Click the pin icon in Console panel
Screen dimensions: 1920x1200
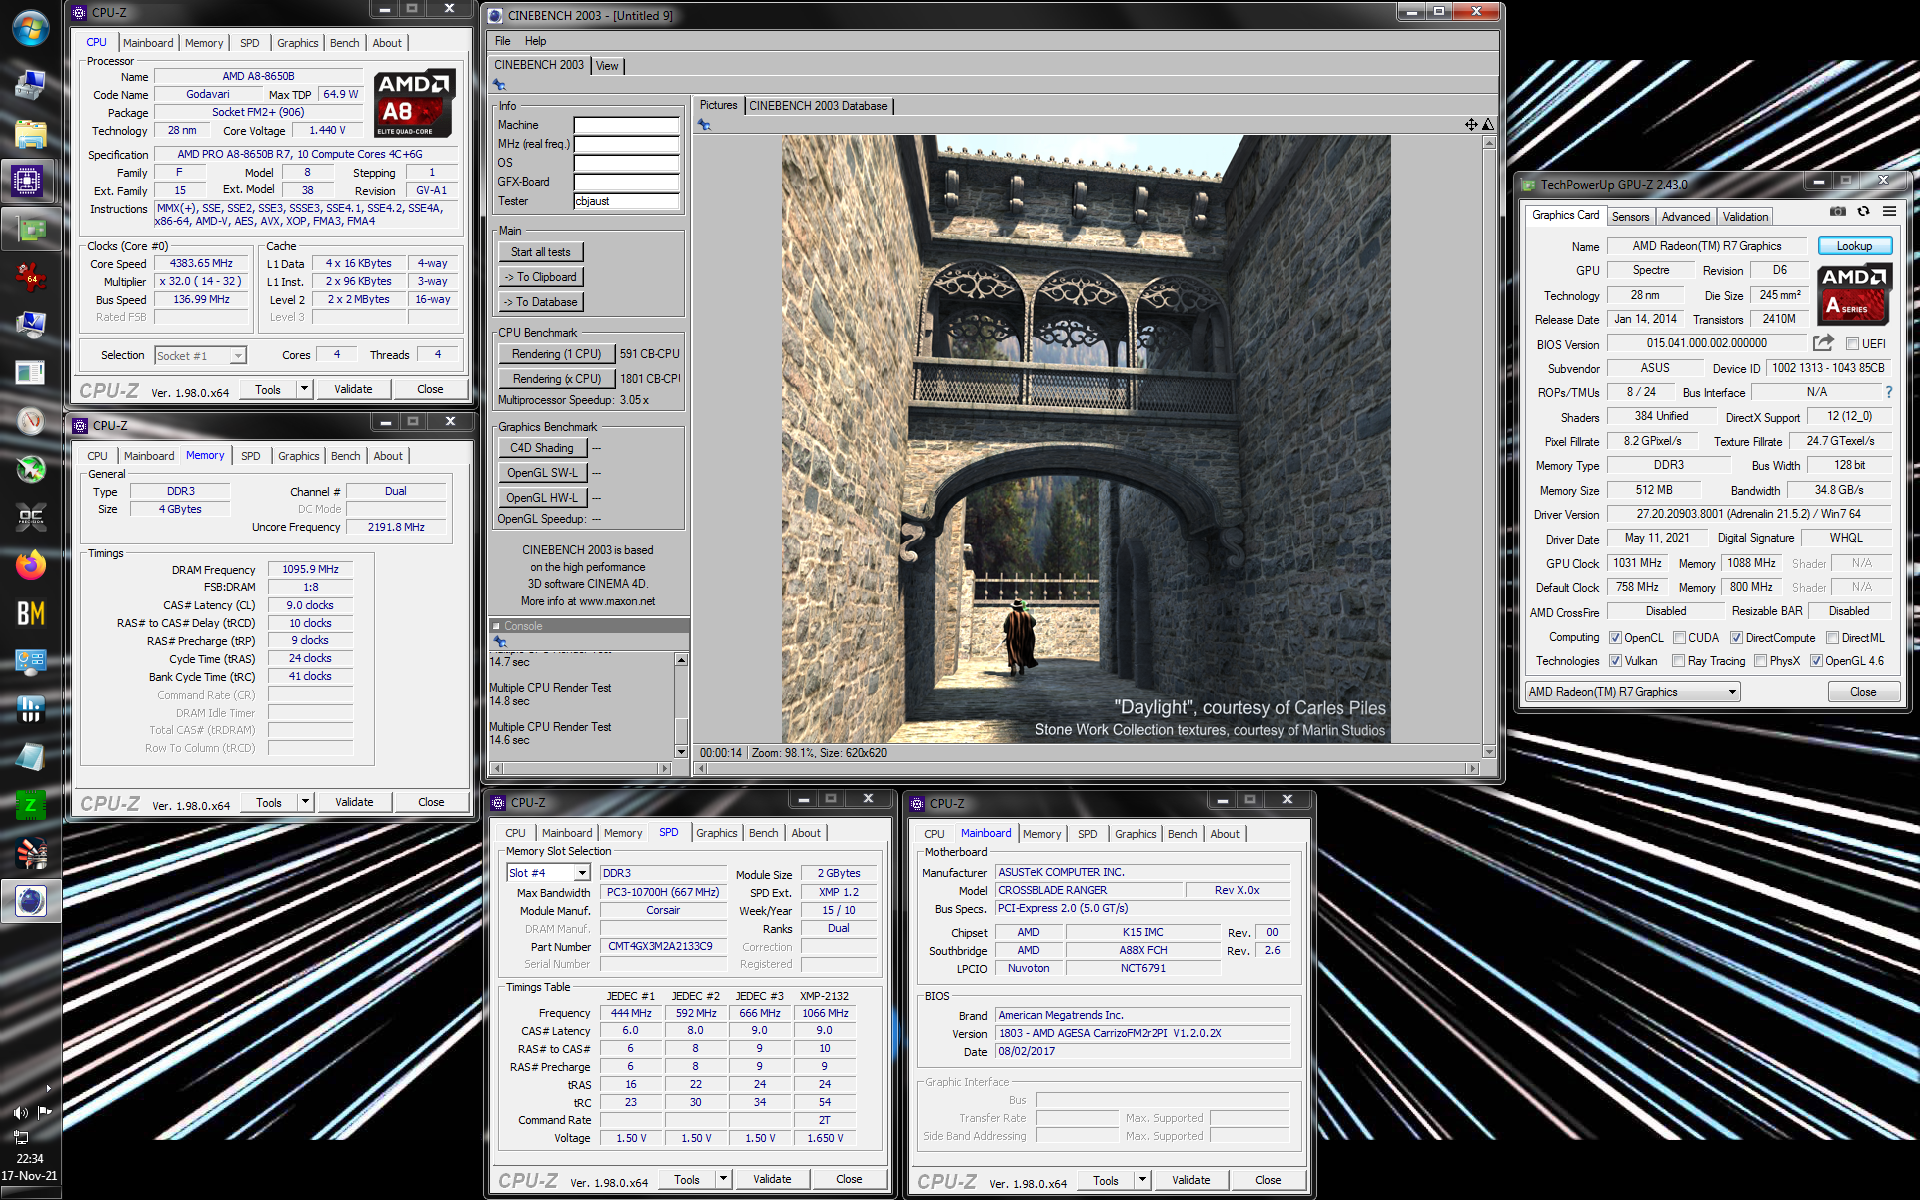pyautogui.click(x=500, y=641)
